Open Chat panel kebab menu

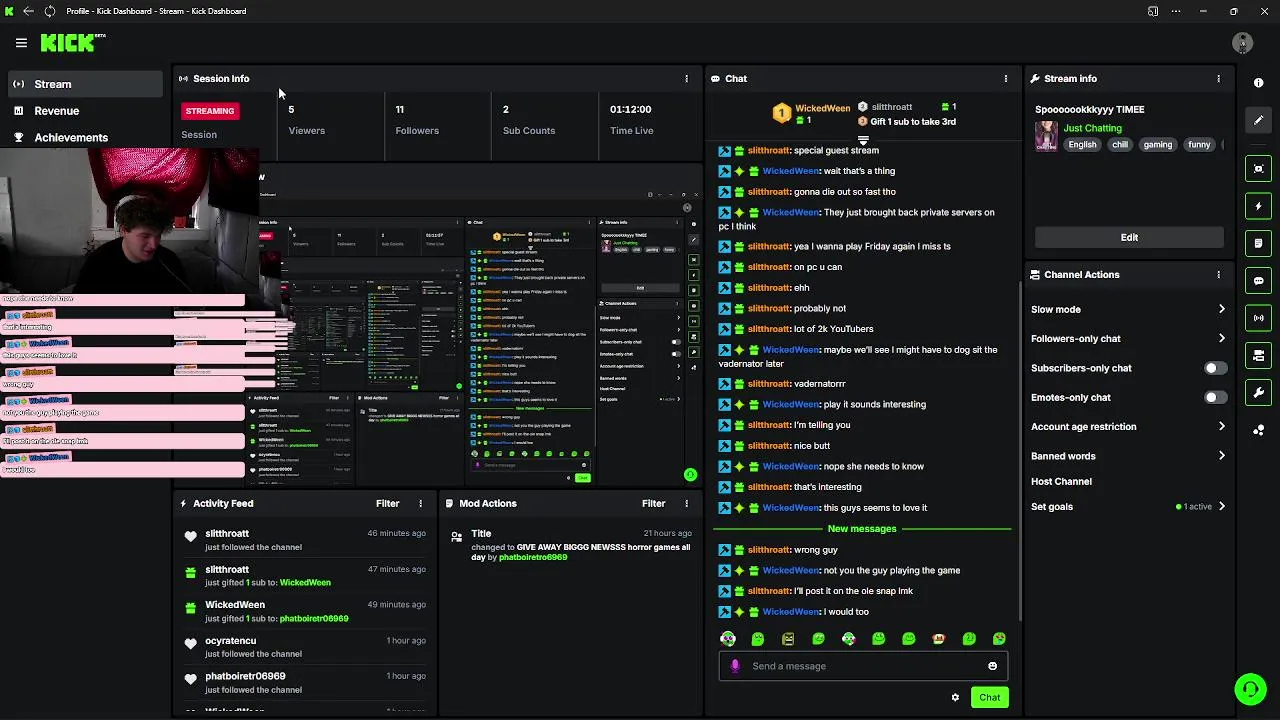(1006, 78)
